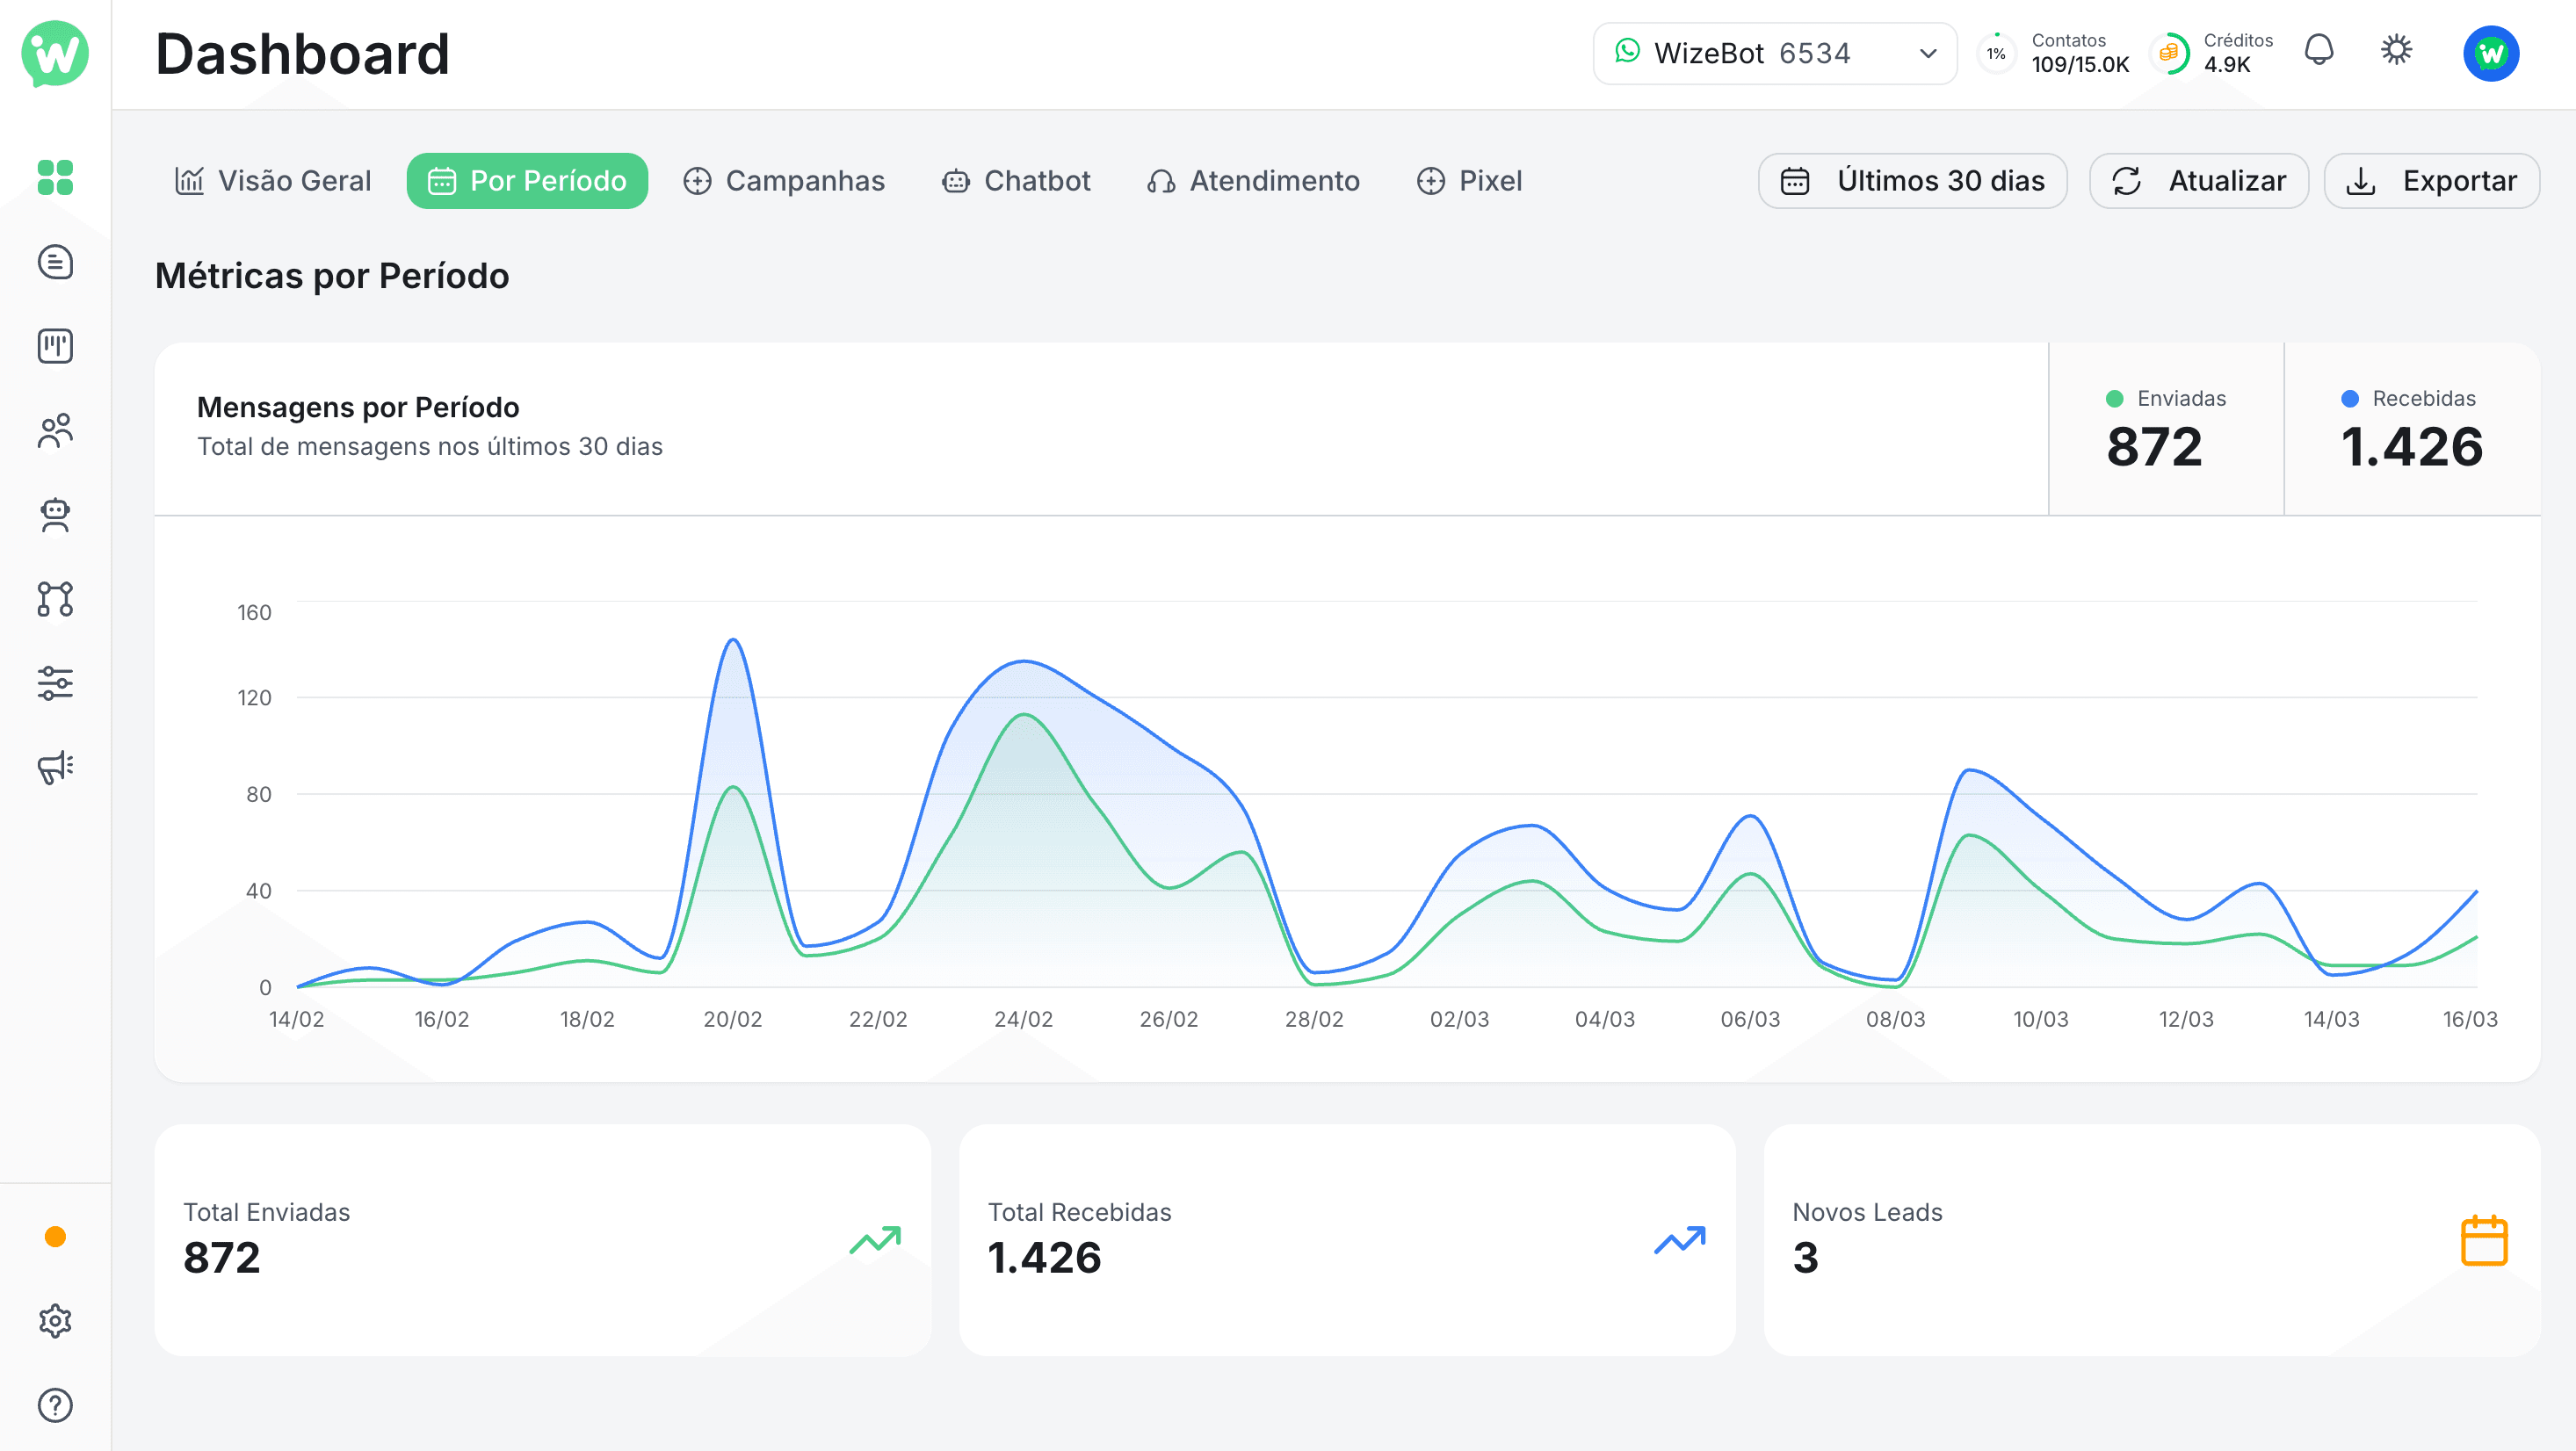The height and width of the screenshot is (1451, 2576).
Task: Select the contacts people icon in sidebar
Action: pos(56,430)
